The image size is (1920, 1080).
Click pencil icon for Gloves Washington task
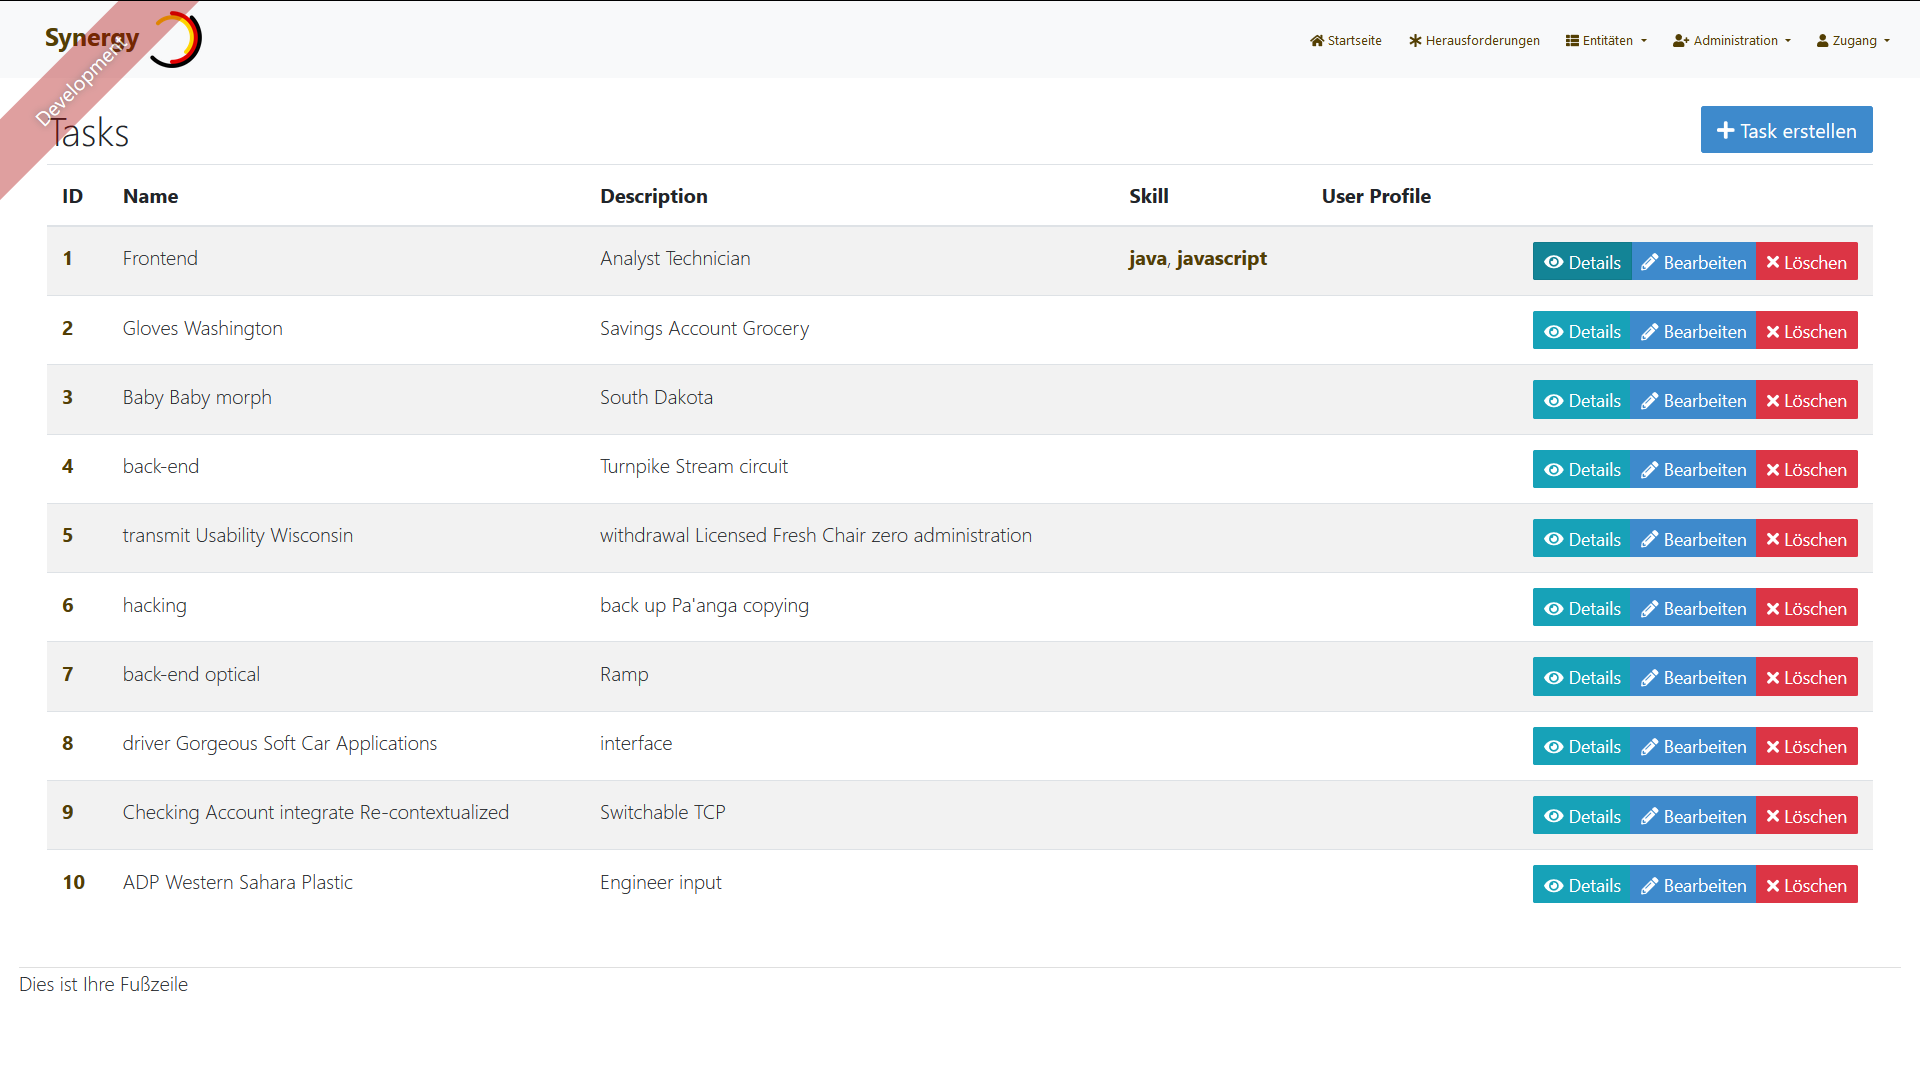[x=1649, y=332]
